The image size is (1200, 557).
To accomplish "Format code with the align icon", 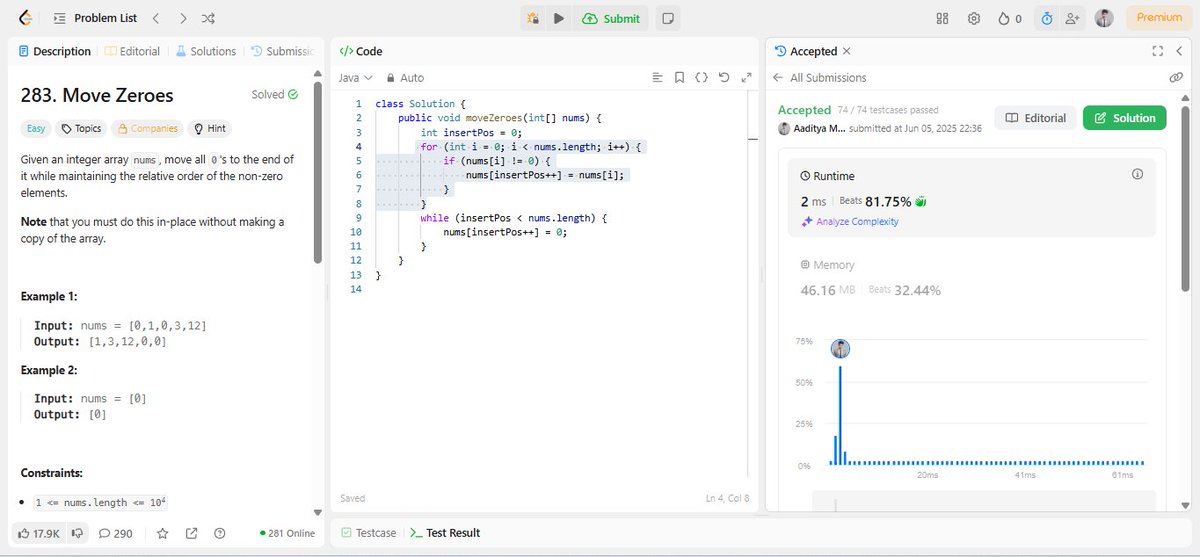I will [x=657, y=77].
